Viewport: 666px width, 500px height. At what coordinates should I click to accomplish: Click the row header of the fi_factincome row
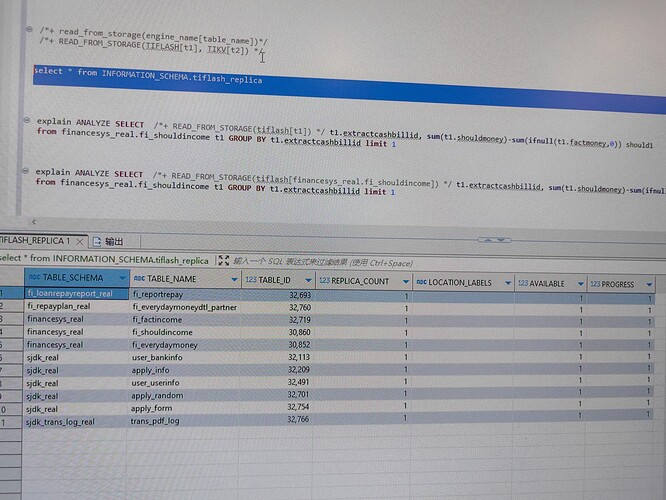click(x=6, y=318)
